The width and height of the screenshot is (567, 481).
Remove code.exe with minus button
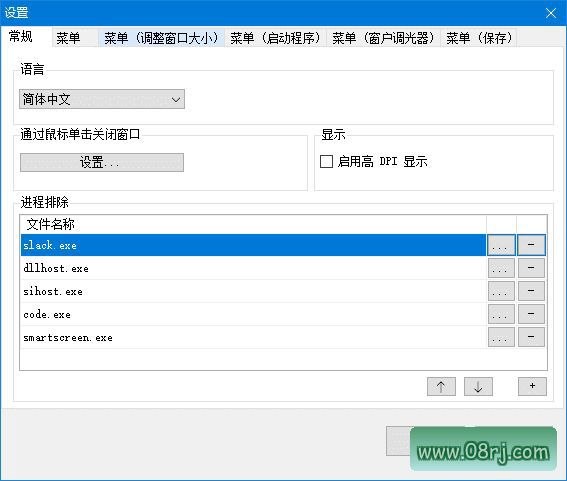[531, 314]
